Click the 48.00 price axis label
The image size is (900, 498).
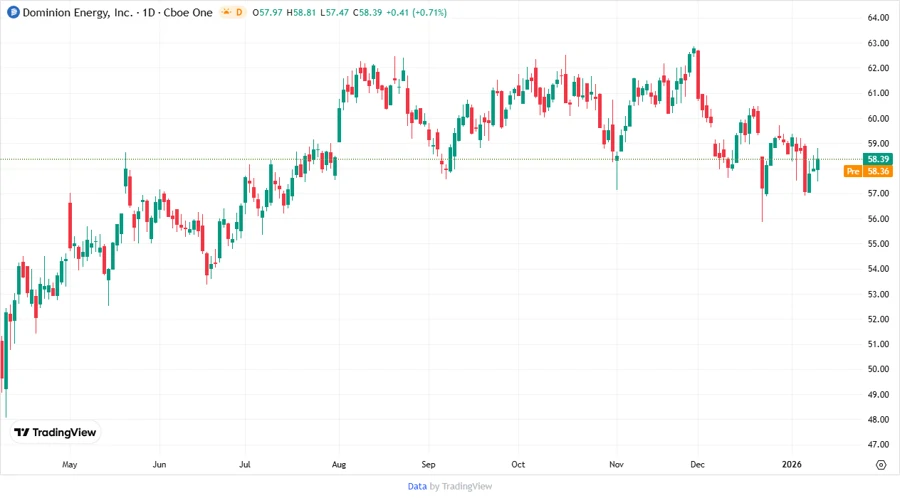coord(878,419)
